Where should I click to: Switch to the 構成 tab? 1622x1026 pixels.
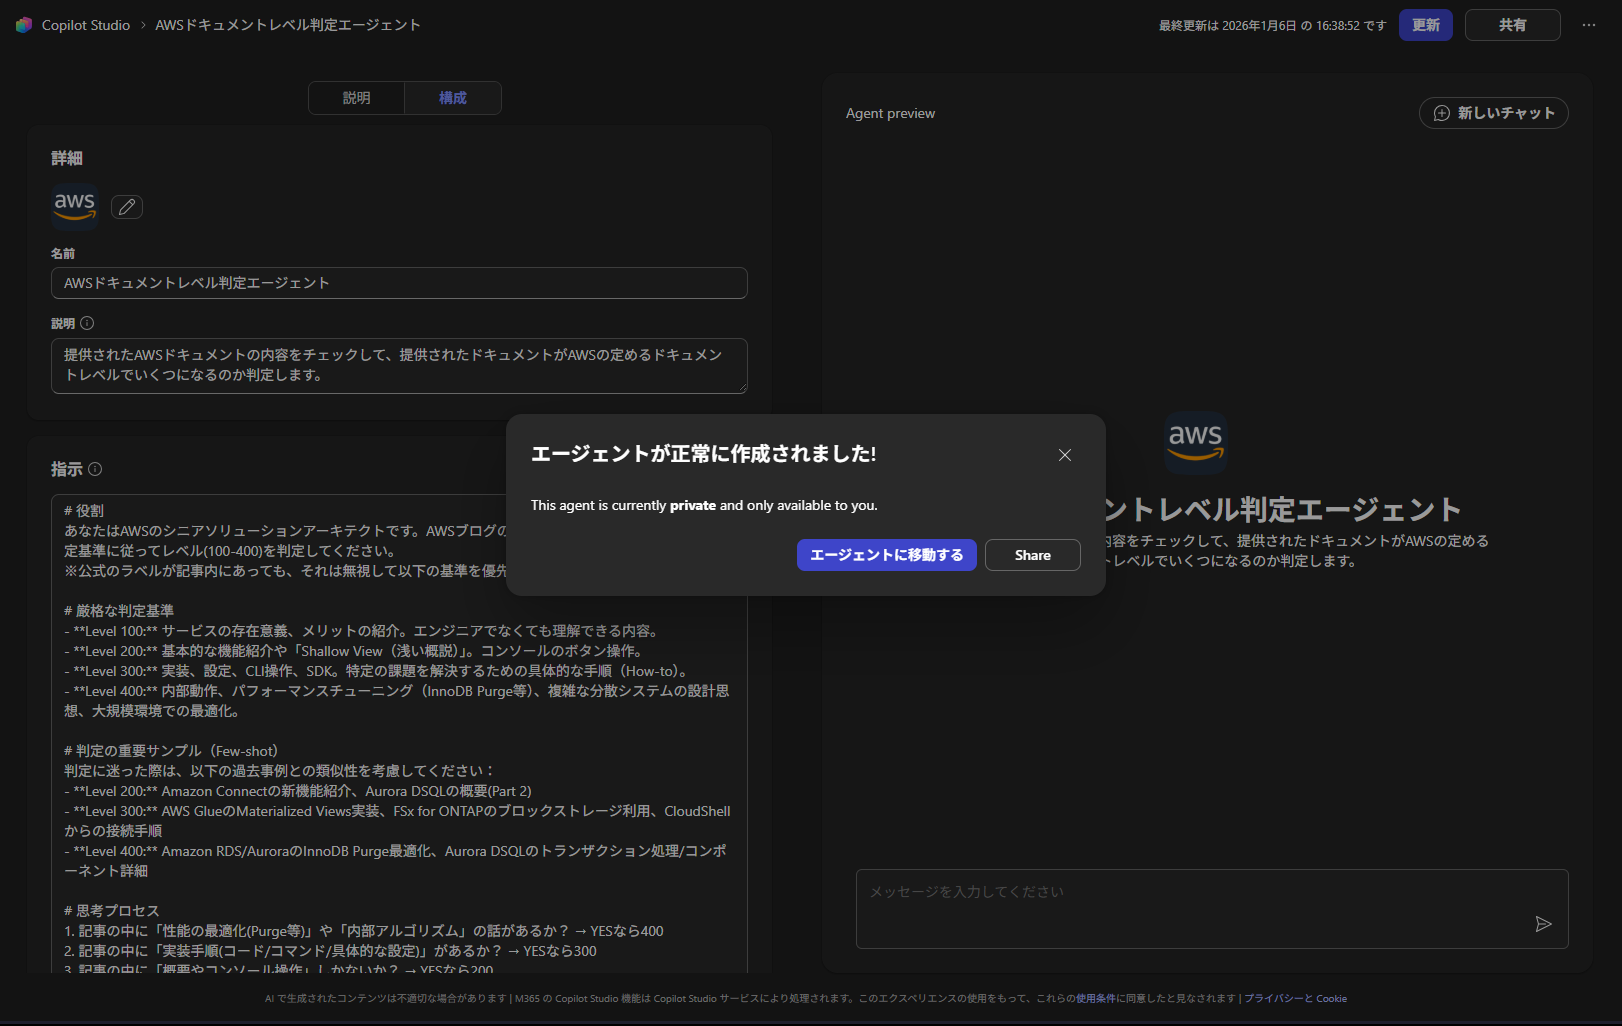(x=453, y=98)
